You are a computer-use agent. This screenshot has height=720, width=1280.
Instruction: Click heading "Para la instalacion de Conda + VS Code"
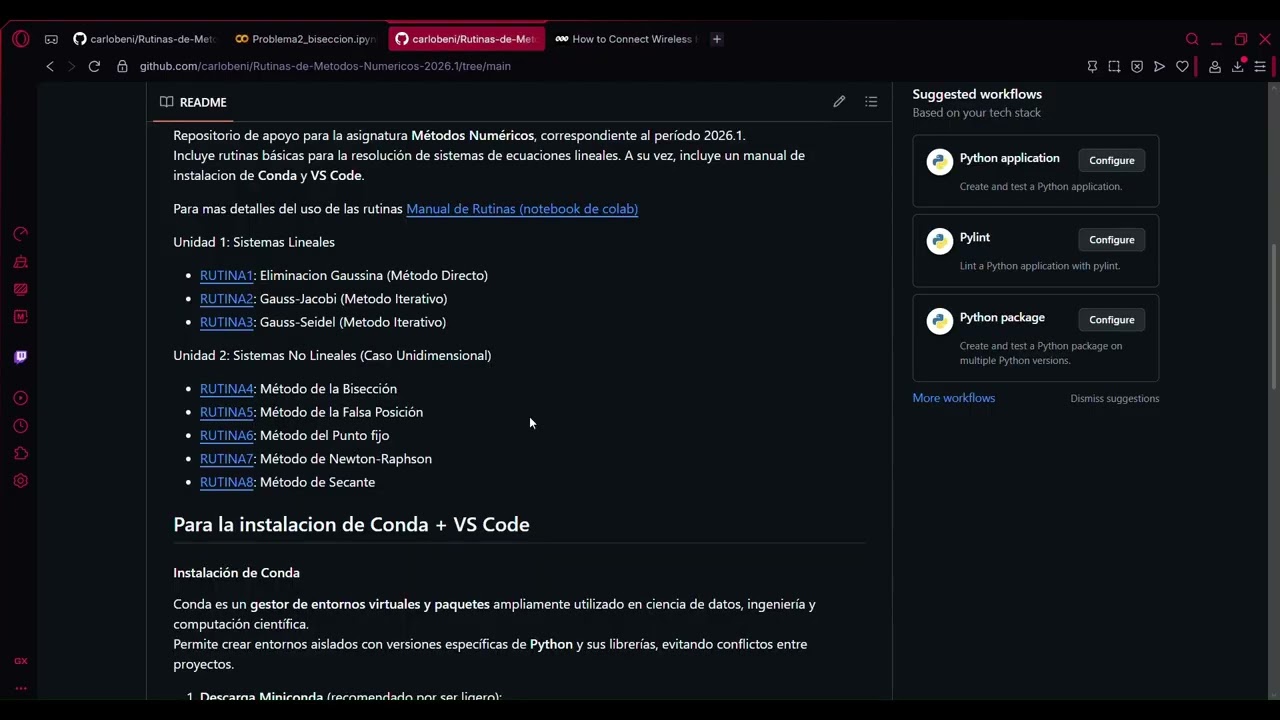[351, 525]
